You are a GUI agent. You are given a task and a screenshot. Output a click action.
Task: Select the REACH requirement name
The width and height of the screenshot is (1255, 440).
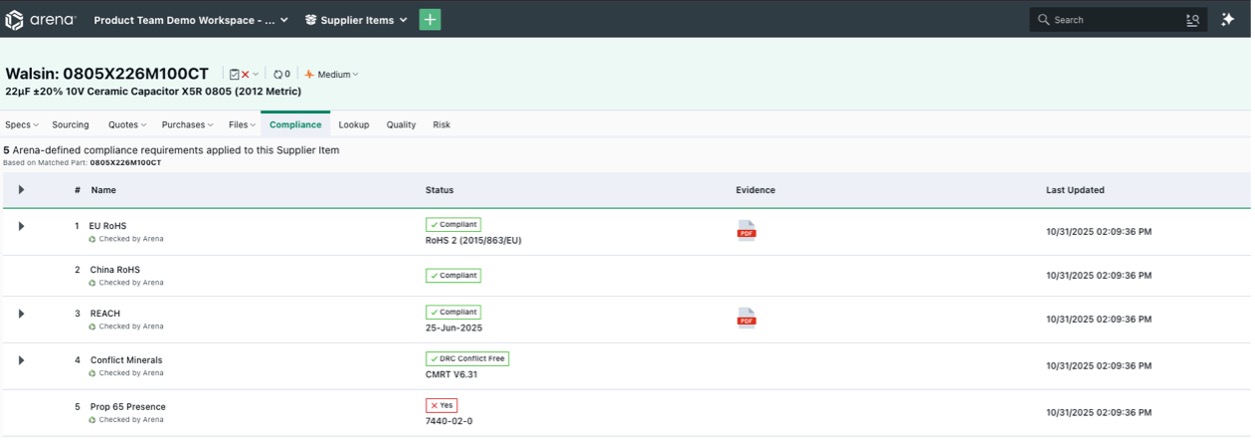(x=105, y=313)
